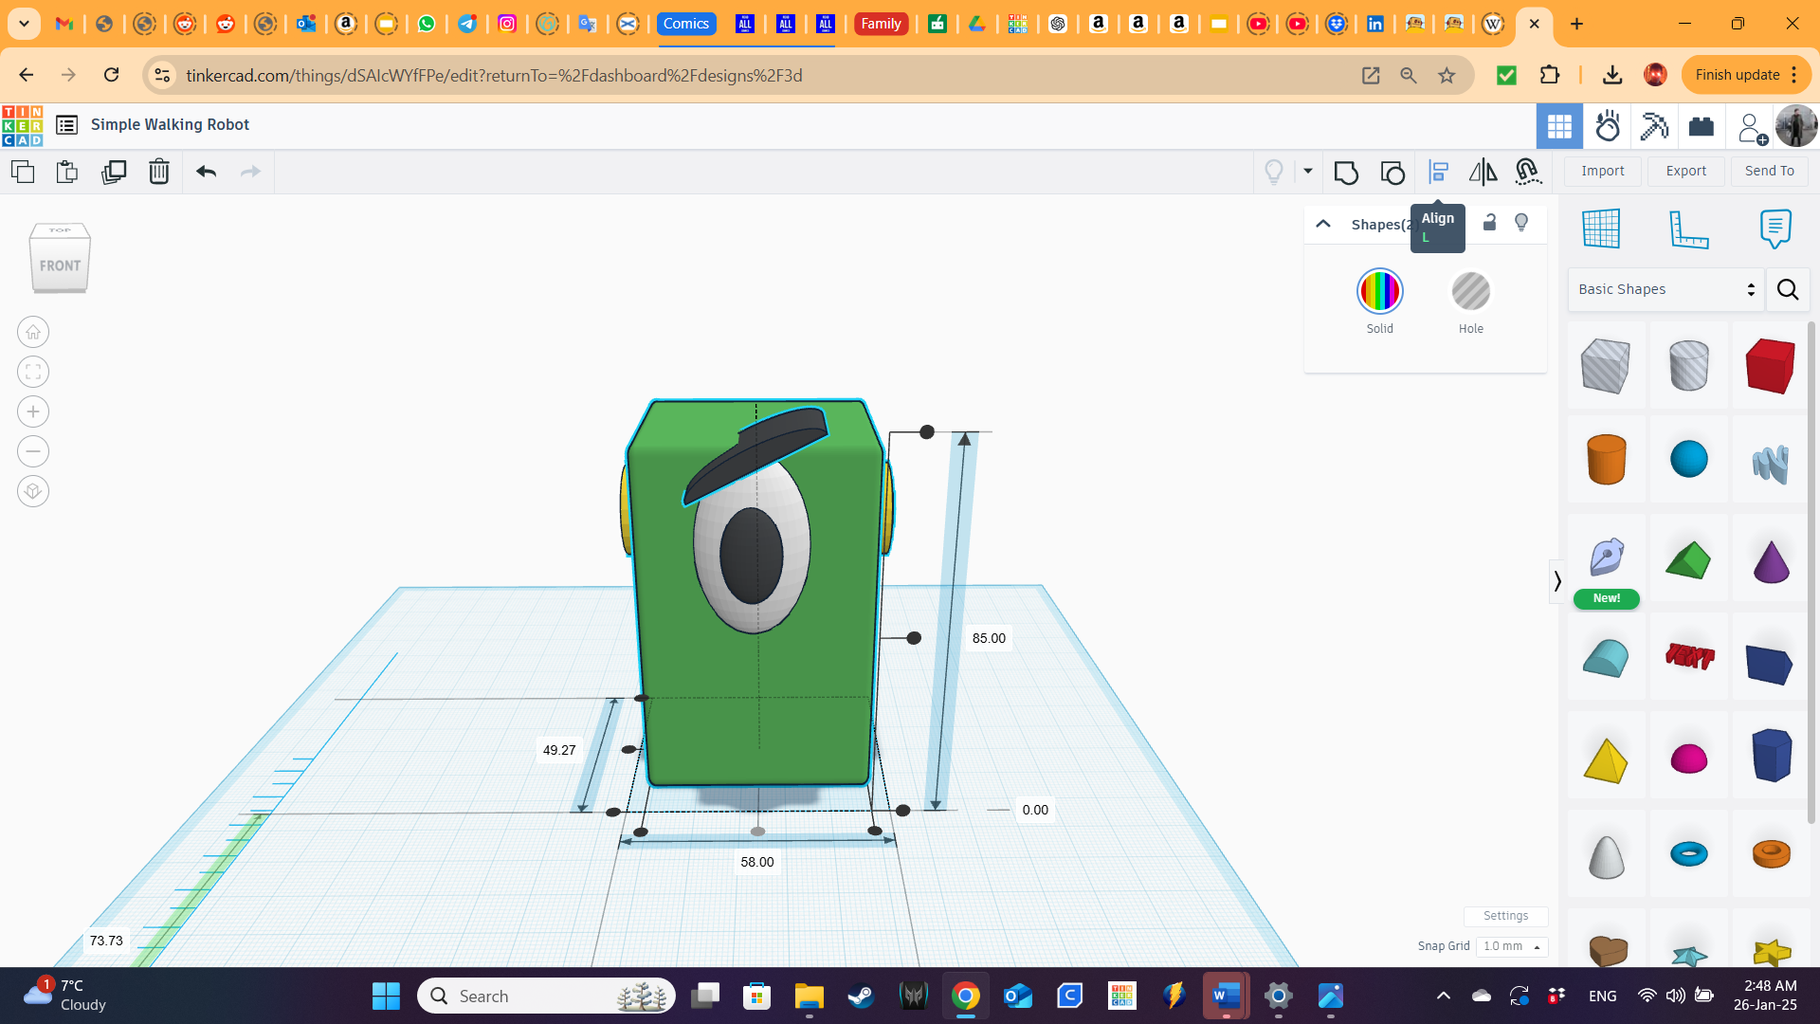Pick the striped Cylinder hole shape
This screenshot has width=1820, height=1024.
pyautogui.click(x=1688, y=365)
